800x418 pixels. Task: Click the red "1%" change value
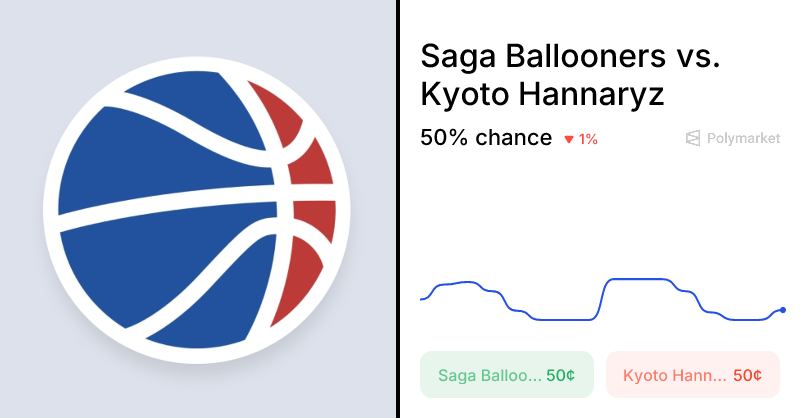point(588,140)
